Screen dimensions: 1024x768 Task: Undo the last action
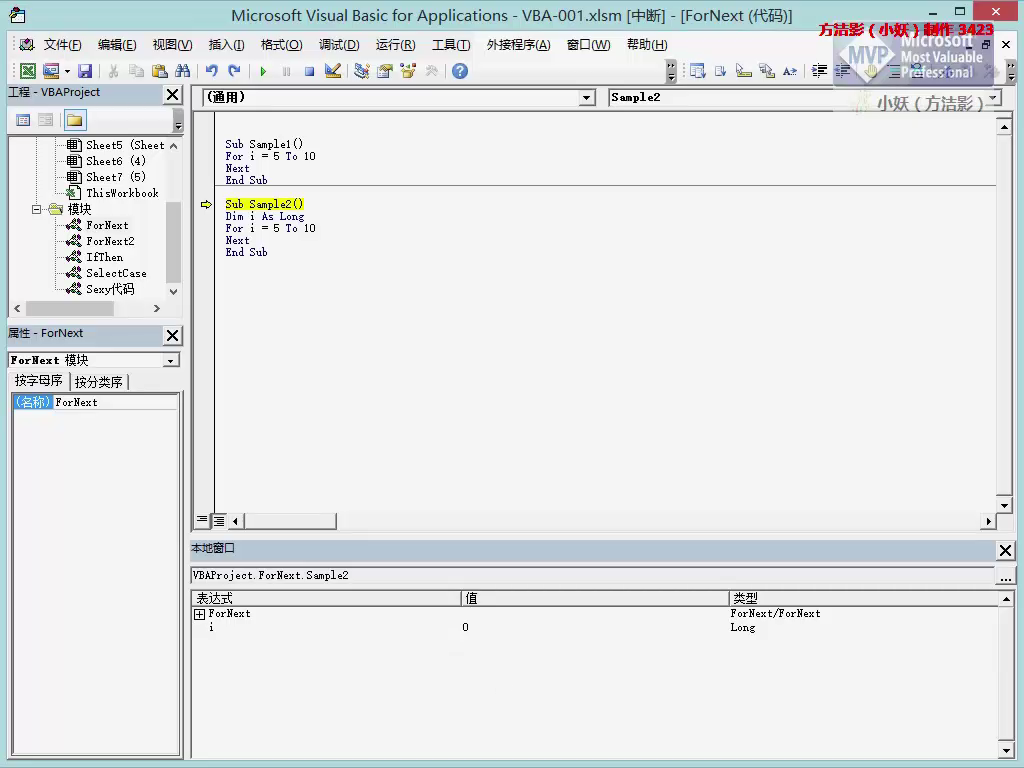pos(212,71)
